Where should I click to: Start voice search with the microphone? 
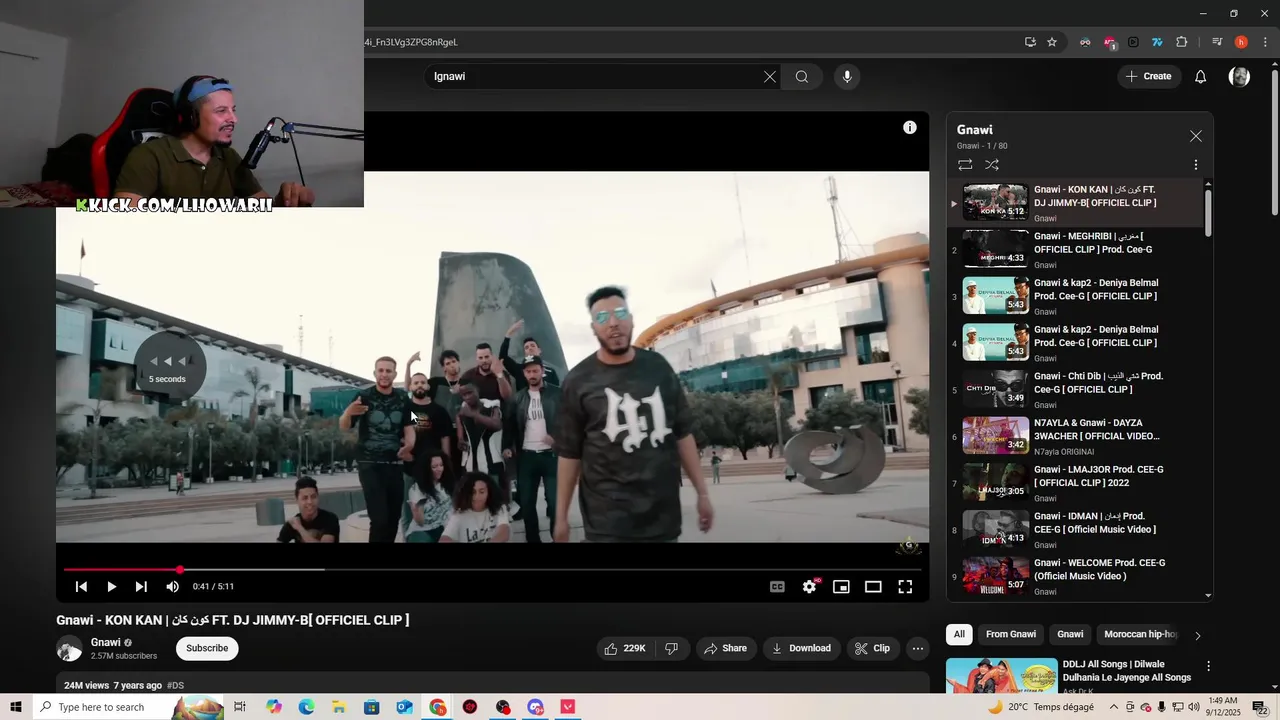click(847, 77)
